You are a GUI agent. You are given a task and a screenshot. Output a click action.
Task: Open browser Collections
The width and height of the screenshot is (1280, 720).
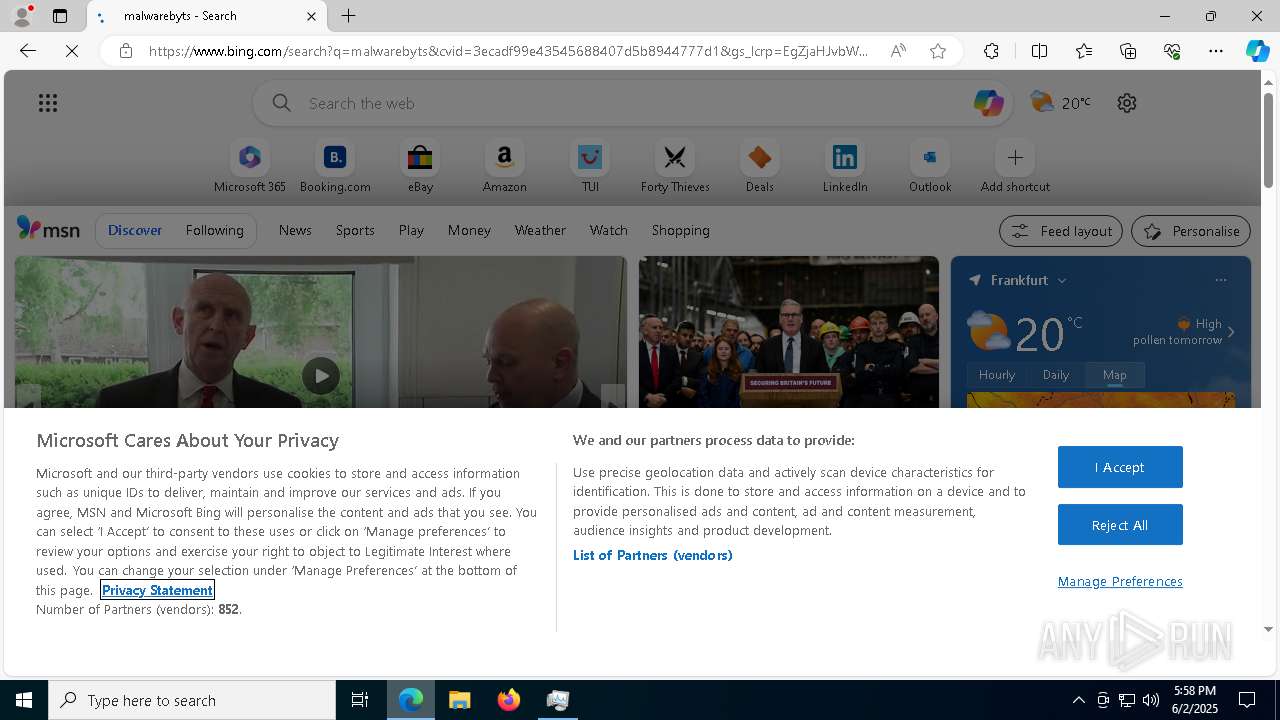[x=1128, y=51]
